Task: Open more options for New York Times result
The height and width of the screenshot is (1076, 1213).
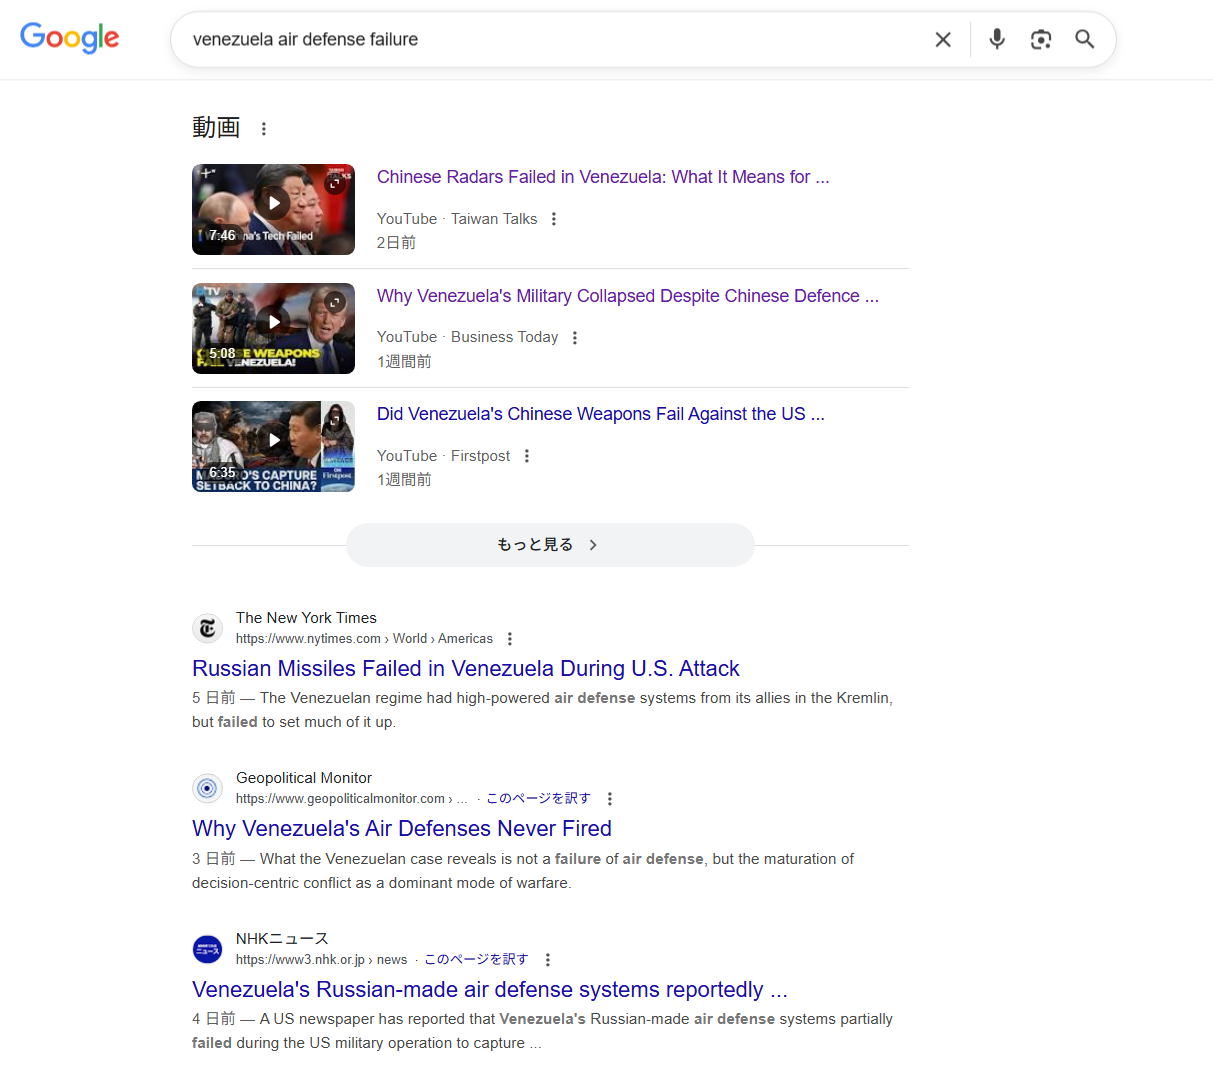Action: point(510,639)
